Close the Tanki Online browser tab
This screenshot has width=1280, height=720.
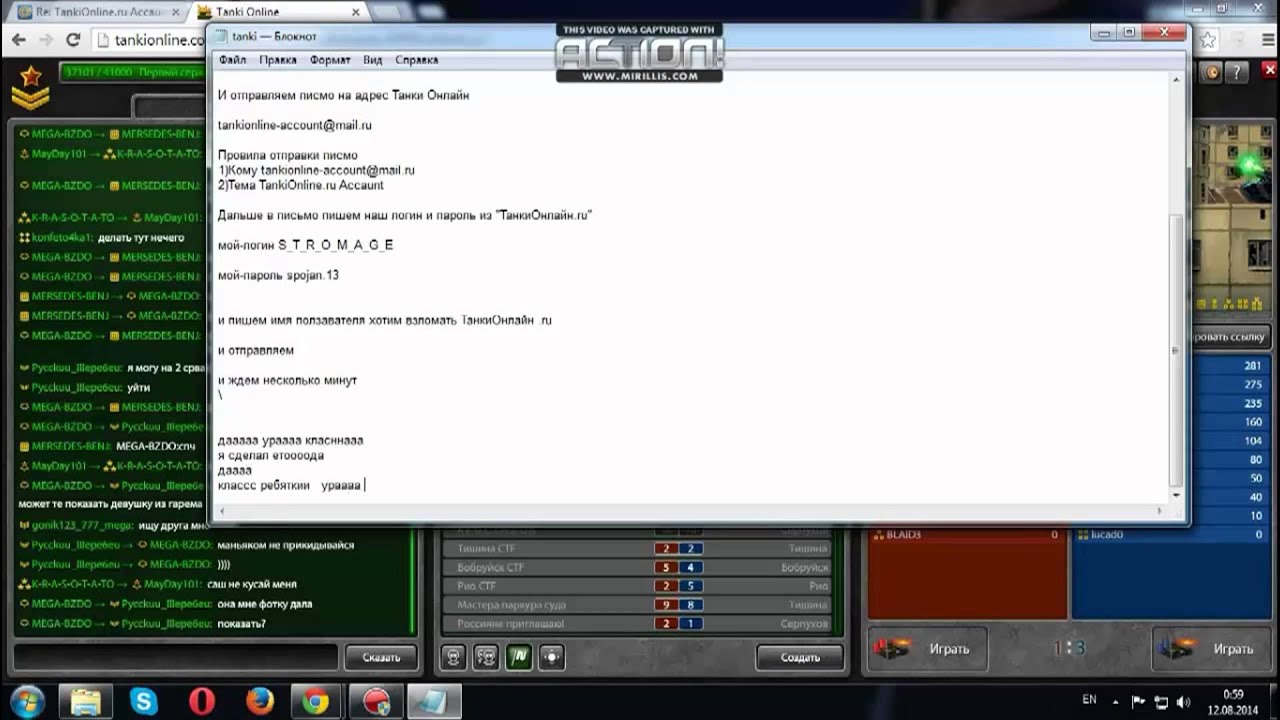(x=357, y=12)
